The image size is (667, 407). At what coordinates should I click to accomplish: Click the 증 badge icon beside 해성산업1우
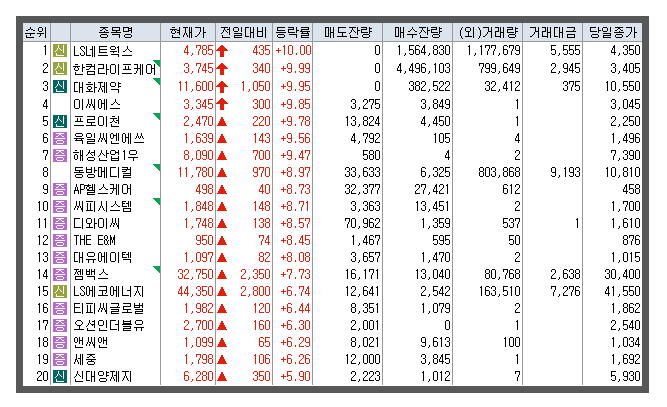click(x=60, y=155)
